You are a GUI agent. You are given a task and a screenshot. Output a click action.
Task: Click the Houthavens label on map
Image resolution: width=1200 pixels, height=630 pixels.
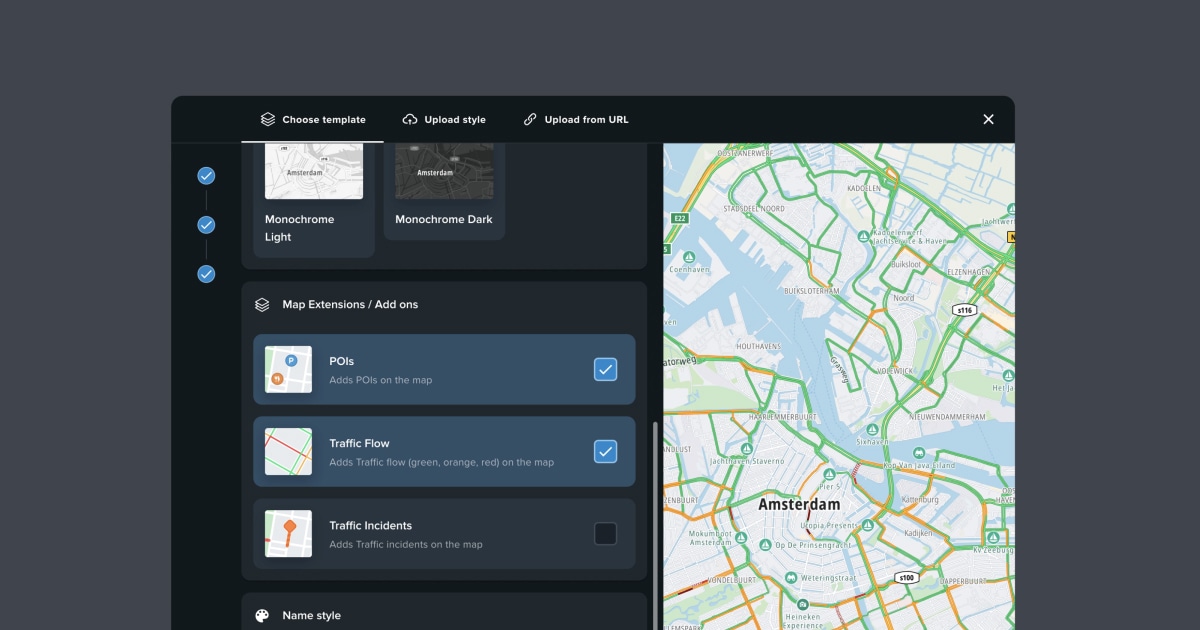[760, 345]
